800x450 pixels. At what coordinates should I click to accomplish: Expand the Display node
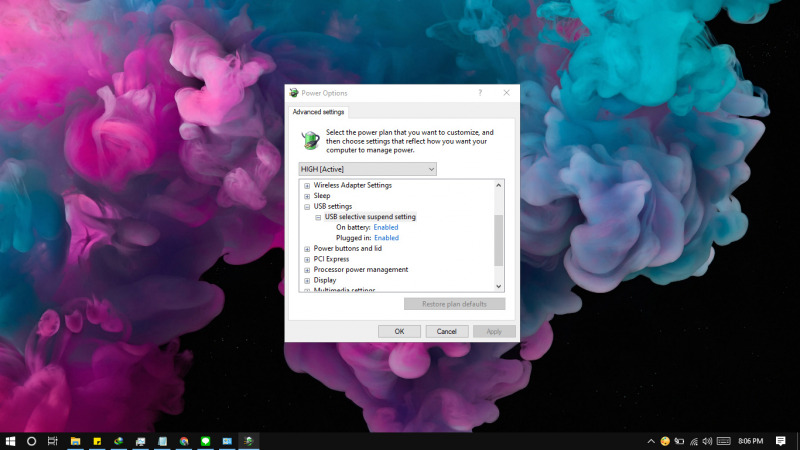(x=307, y=281)
